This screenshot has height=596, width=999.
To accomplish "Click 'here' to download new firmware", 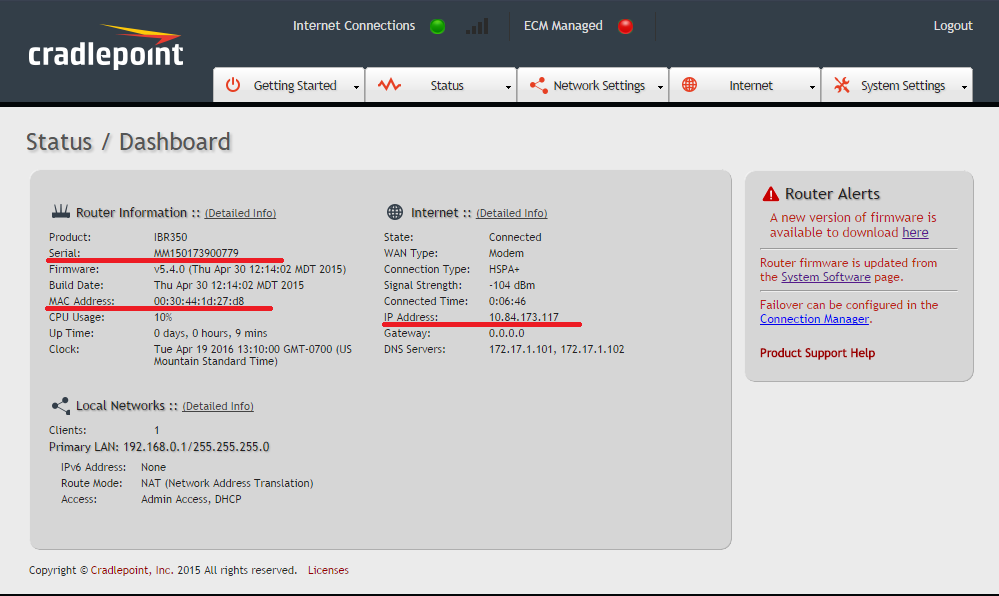I will (915, 233).
